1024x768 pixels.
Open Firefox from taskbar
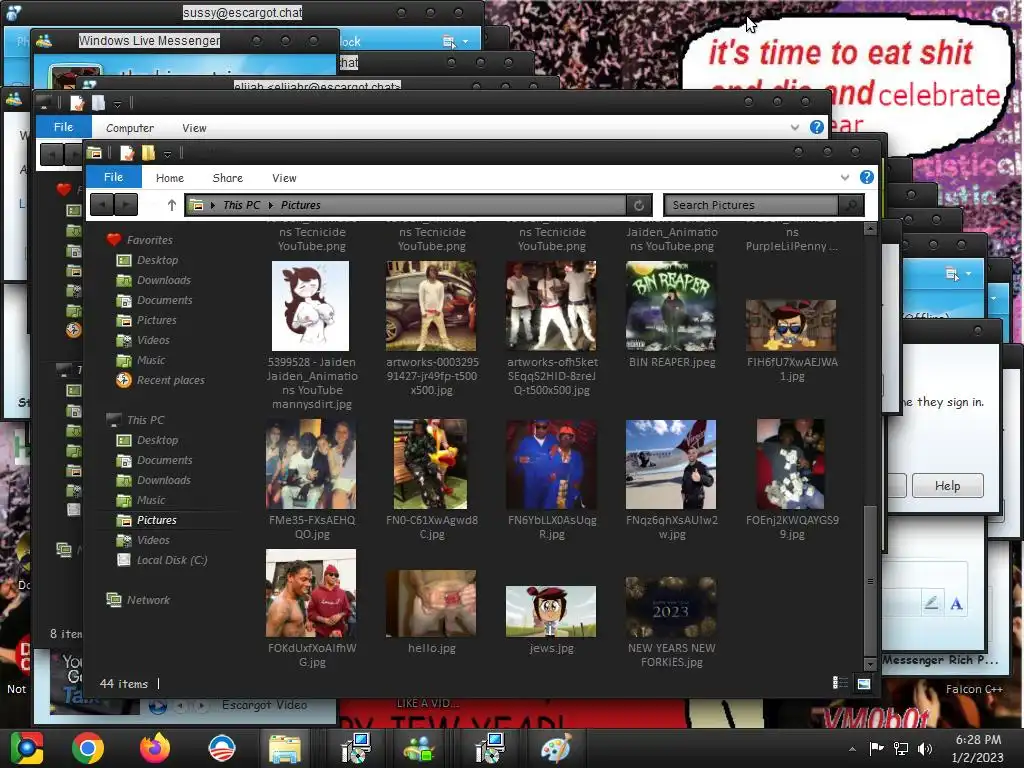155,748
